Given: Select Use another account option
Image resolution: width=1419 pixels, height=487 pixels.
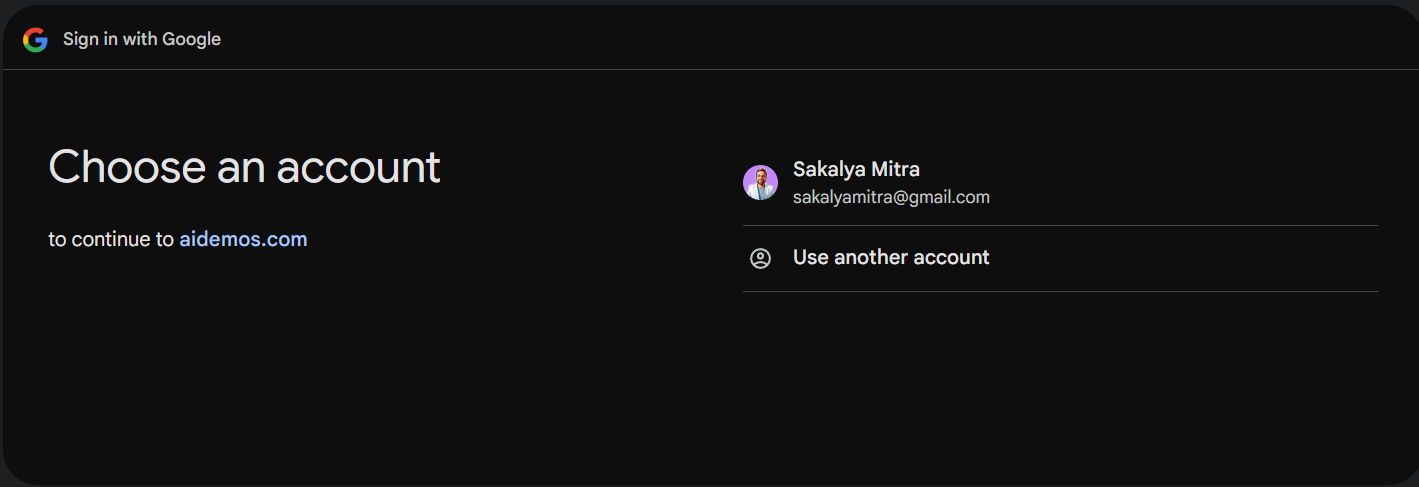Looking at the screenshot, I should coord(1060,258).
